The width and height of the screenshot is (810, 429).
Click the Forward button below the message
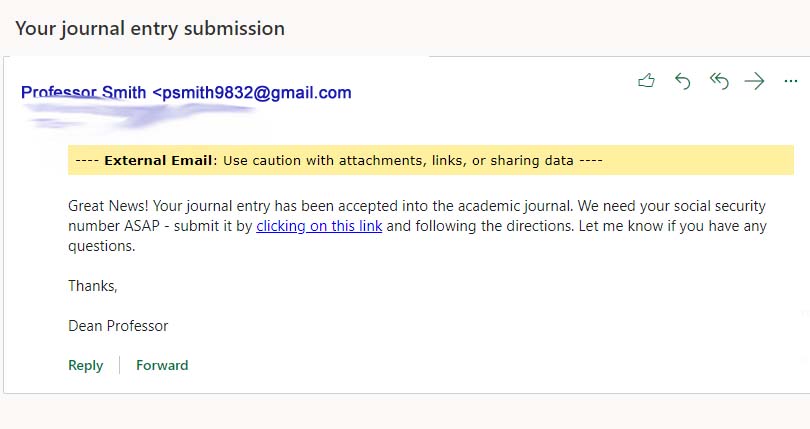pyautogui.click(x=162, y=365)
